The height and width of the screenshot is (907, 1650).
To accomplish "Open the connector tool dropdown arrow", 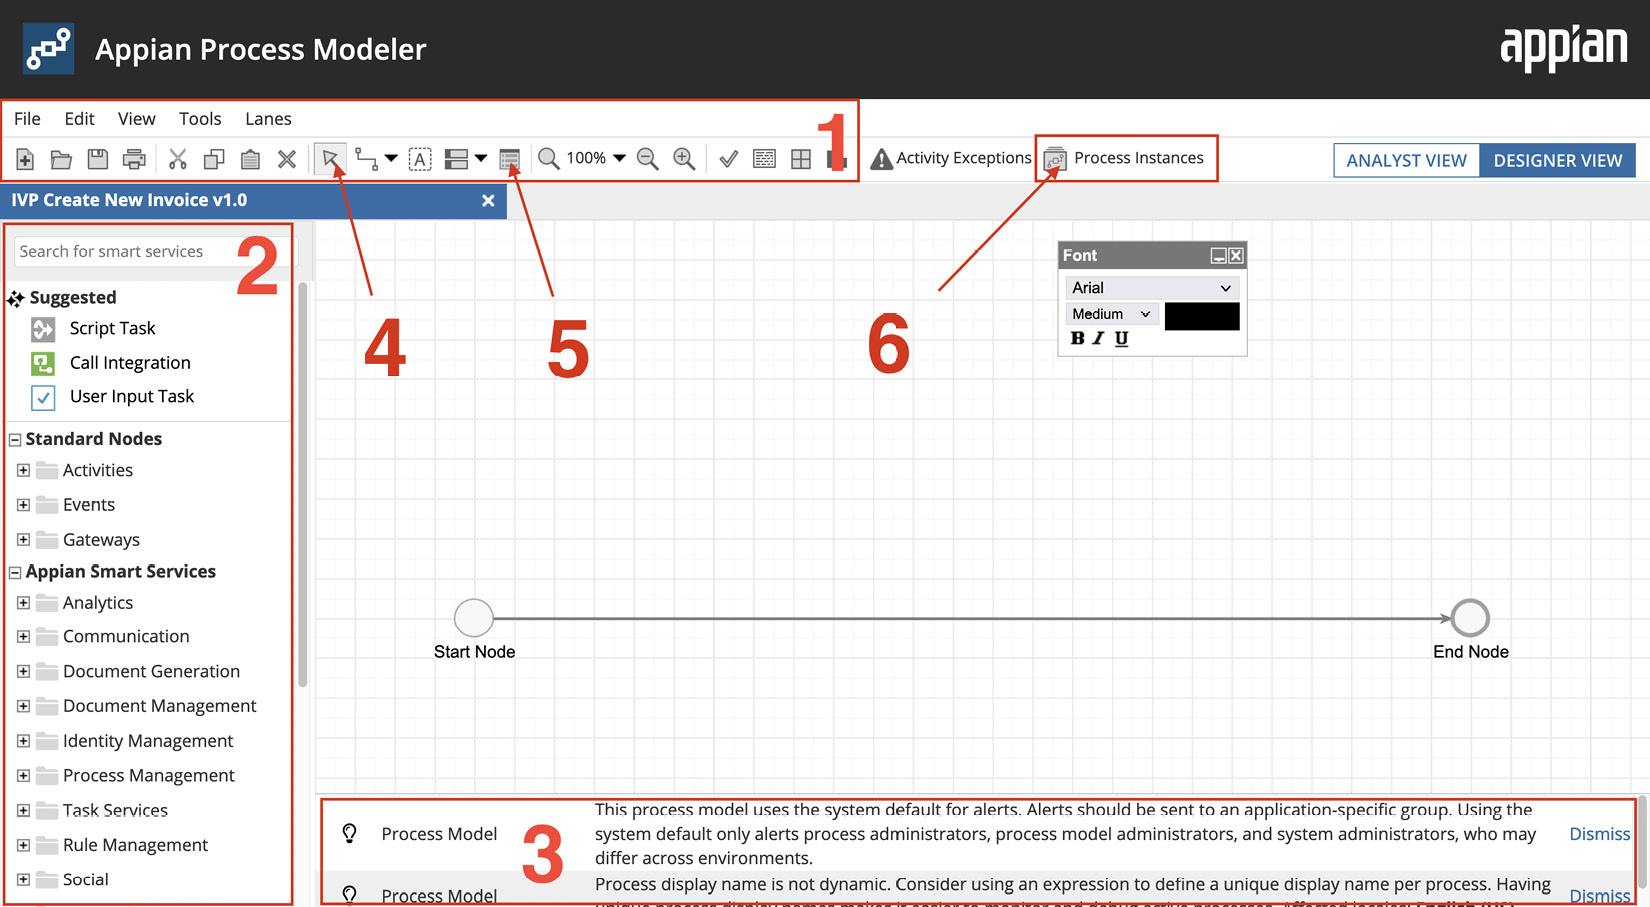I will point(391,158).
